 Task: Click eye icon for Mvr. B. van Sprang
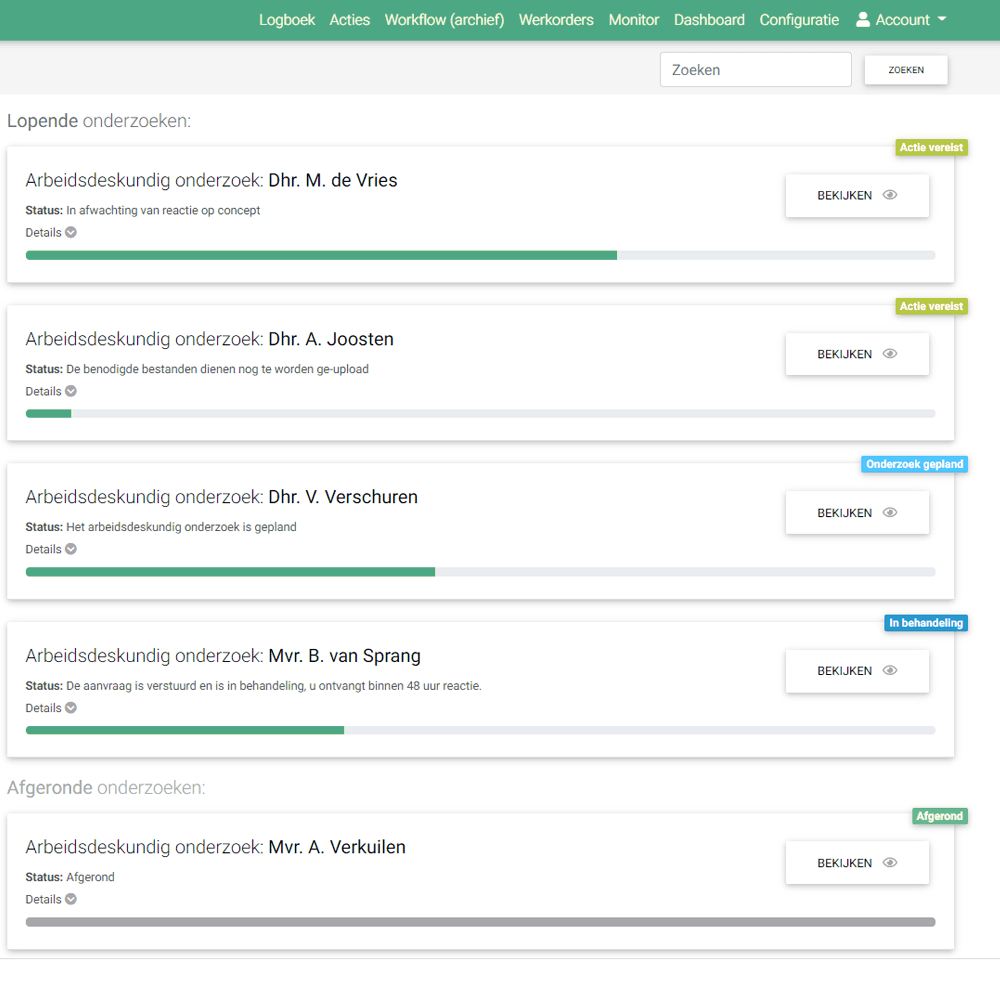click(890, 671)
